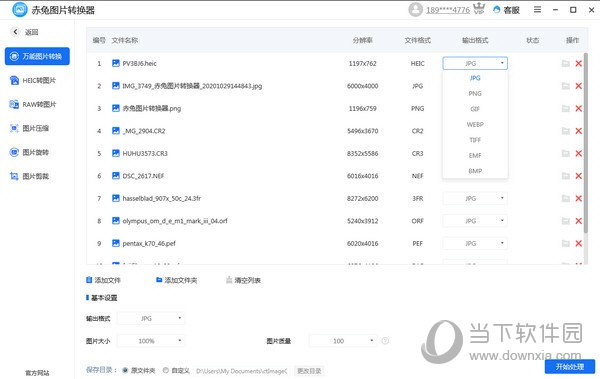Screen dimensions: 600x379
Task: Expand output format dropdown for pentax_k70_46.pef
Action: click(475, 243)
